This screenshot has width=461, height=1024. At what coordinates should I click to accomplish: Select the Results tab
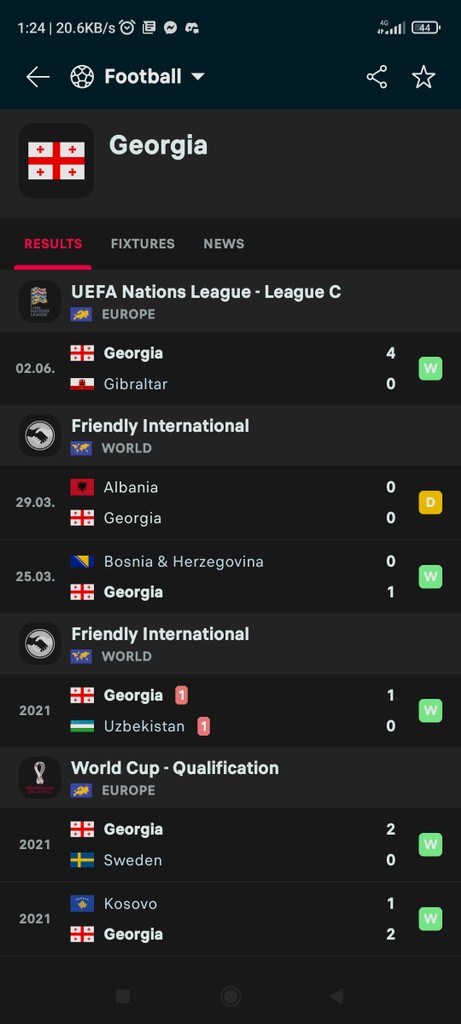53,244
